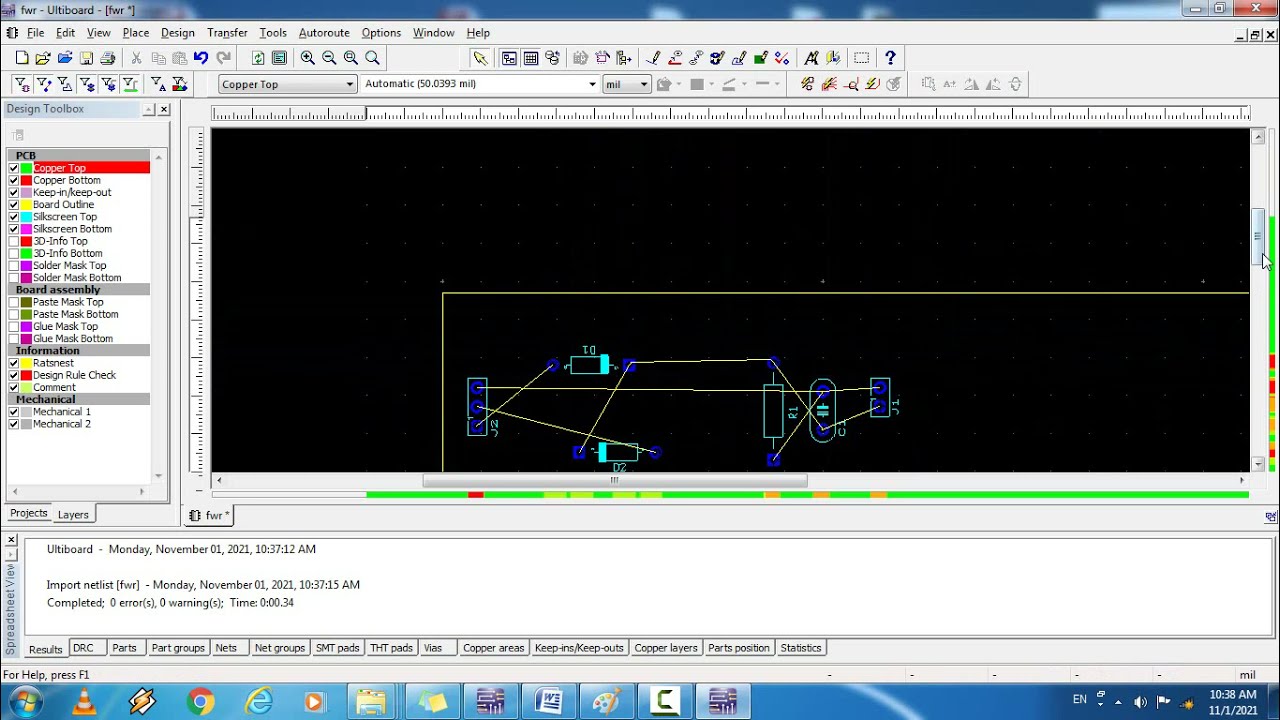
Task: Toggle Keep-in/keep-out layer checkbox
Action: point(14,192)
